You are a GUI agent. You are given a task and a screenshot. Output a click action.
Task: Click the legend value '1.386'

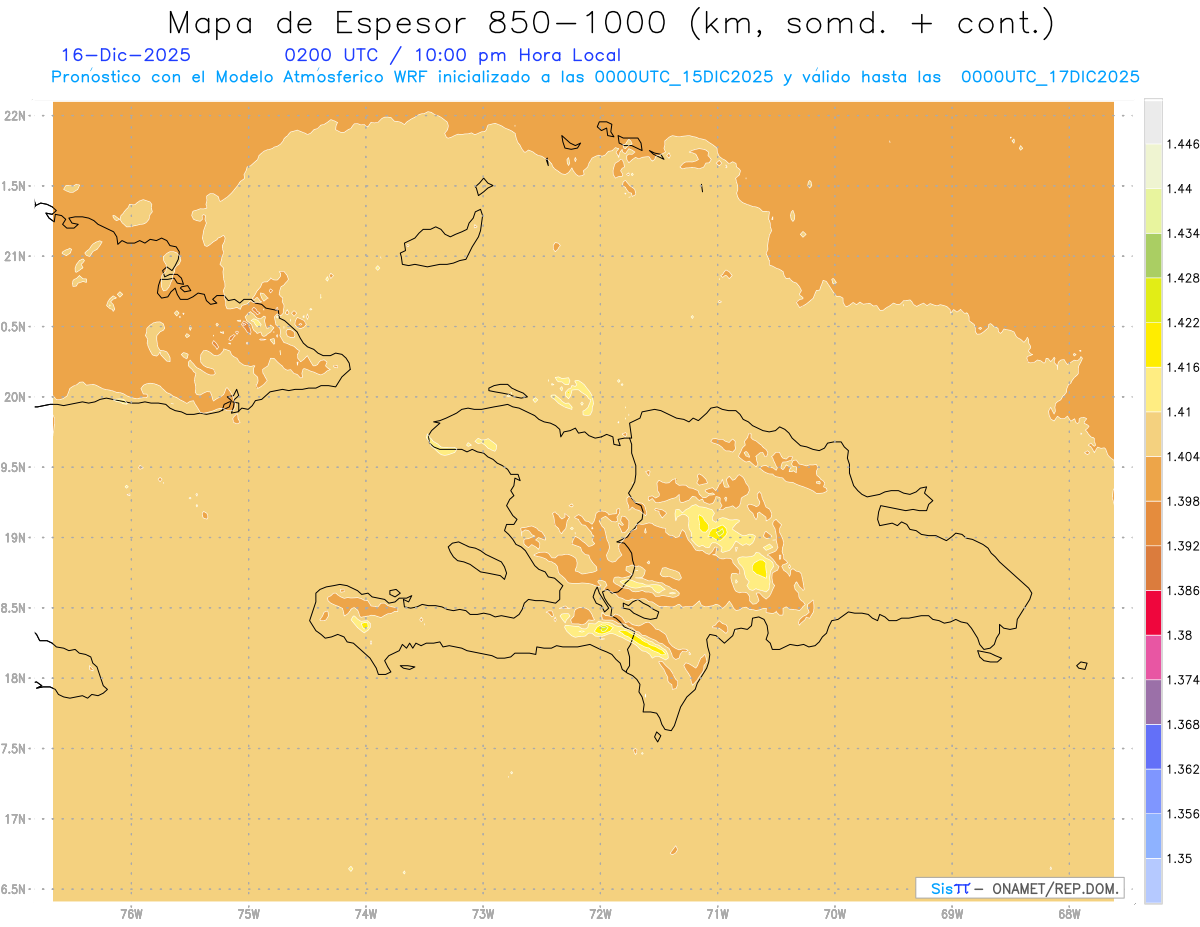1185,590
